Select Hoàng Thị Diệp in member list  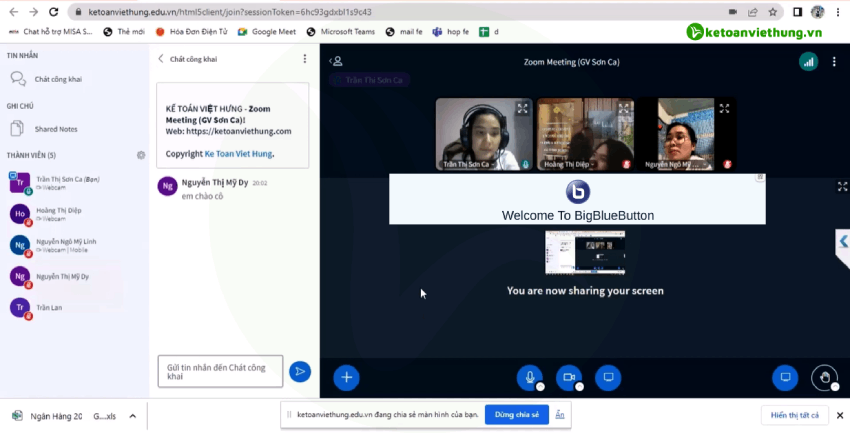coord(58,213)
